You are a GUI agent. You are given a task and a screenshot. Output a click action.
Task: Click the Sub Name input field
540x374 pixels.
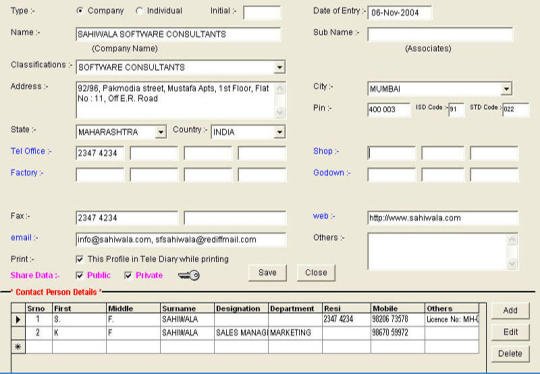(440, 34)
